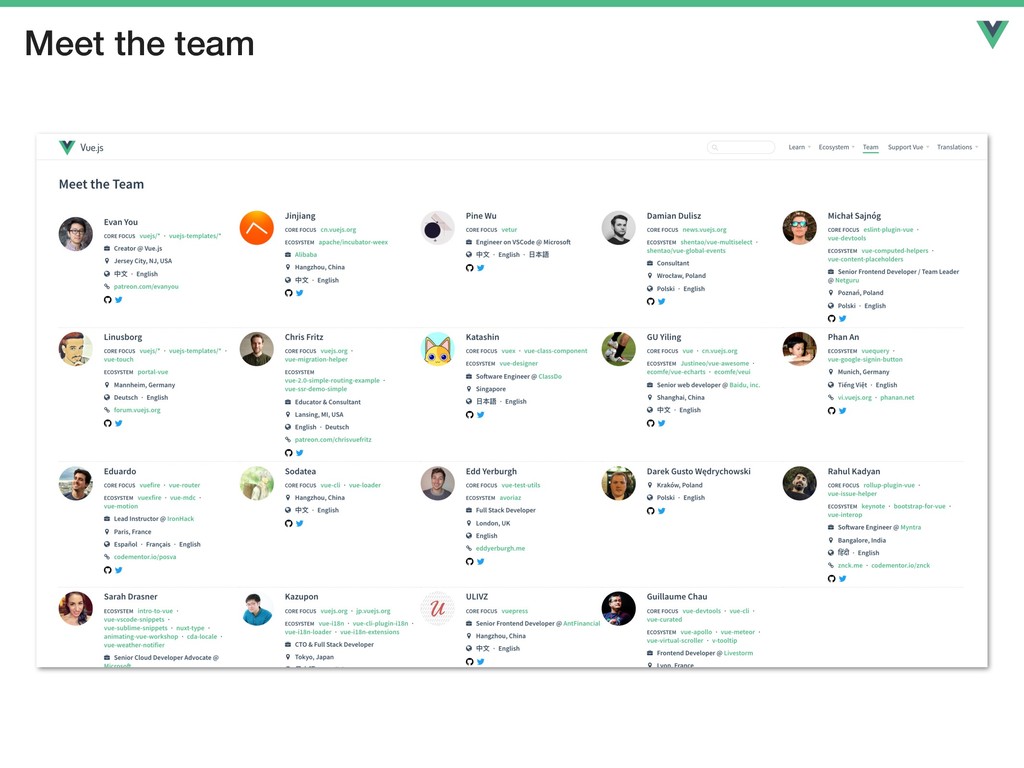The width and height of the screenshot is (1024, 768).
Task: Click Evan You's profile photo
Action: pyautogui.click(x=76, y=234)
